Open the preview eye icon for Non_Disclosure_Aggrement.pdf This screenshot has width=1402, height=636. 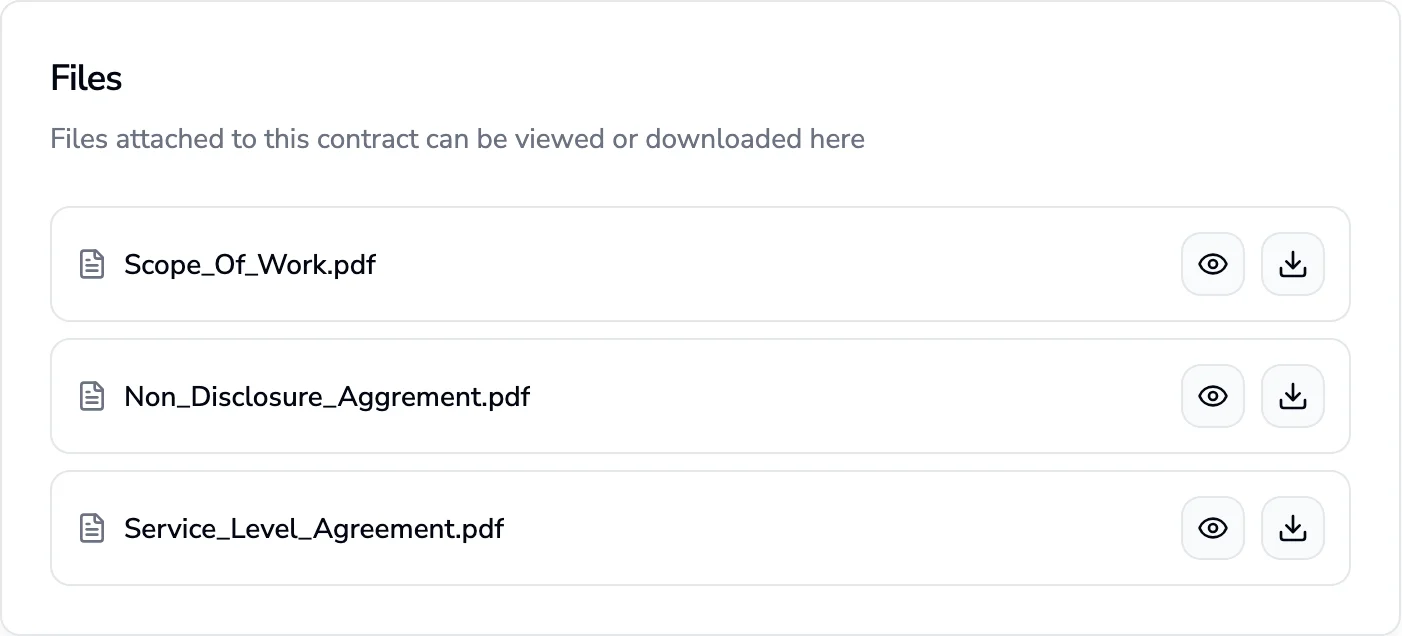coord(1212,396)
